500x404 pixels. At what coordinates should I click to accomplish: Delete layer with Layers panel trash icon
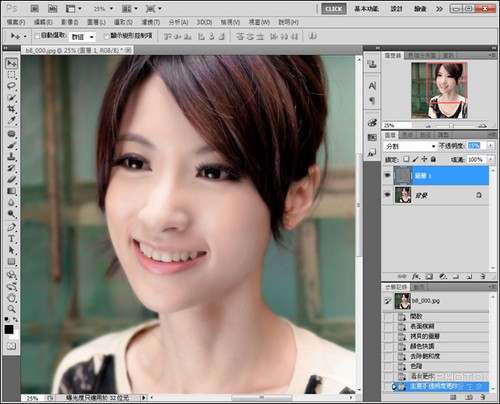[482, 276]
